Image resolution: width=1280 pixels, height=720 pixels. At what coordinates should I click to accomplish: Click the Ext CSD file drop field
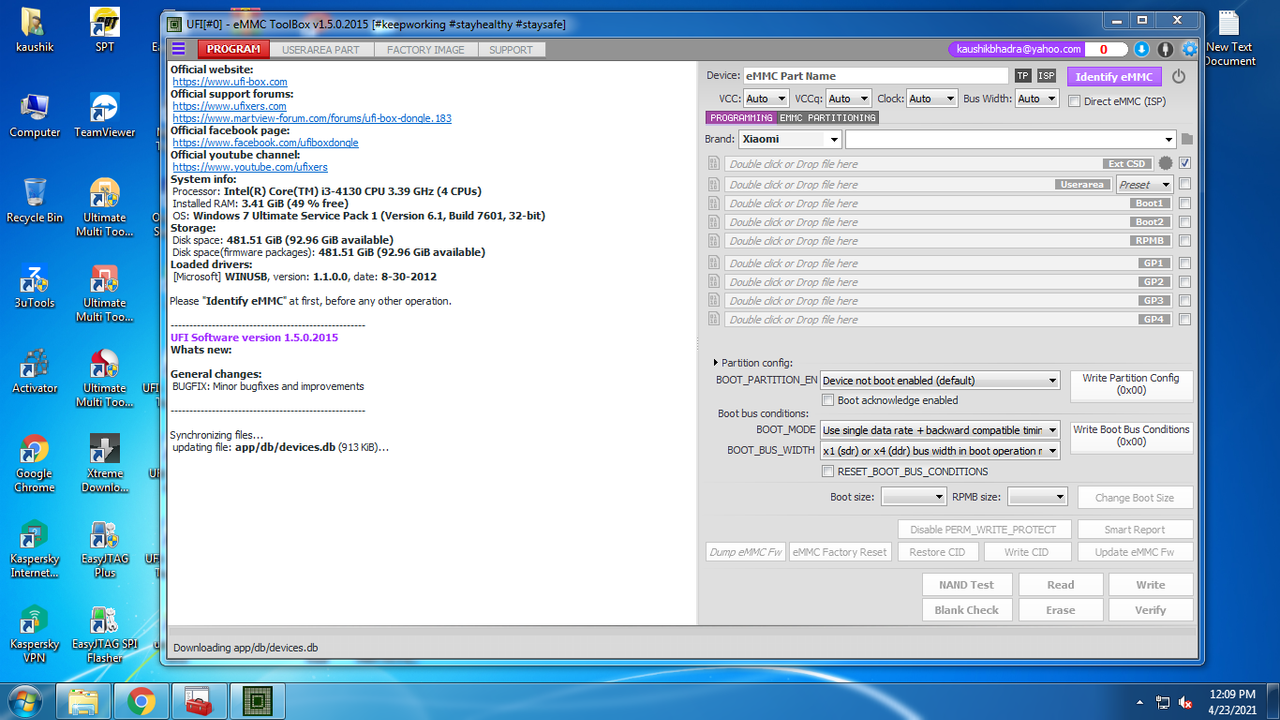pos(939,164)
